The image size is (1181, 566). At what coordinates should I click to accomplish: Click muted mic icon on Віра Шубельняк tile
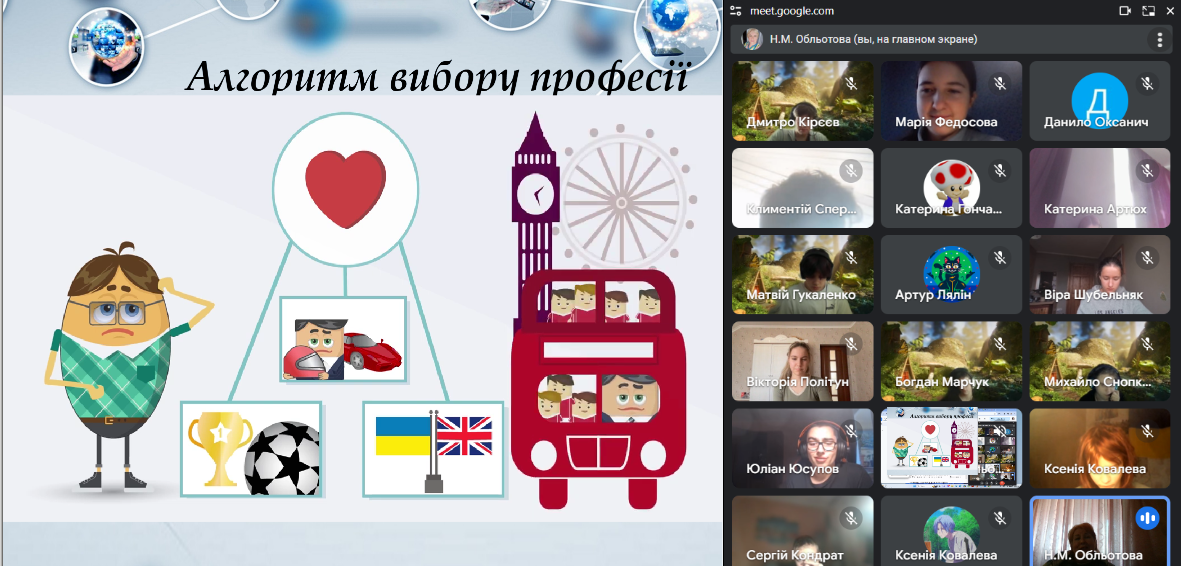coord(1146,257)
